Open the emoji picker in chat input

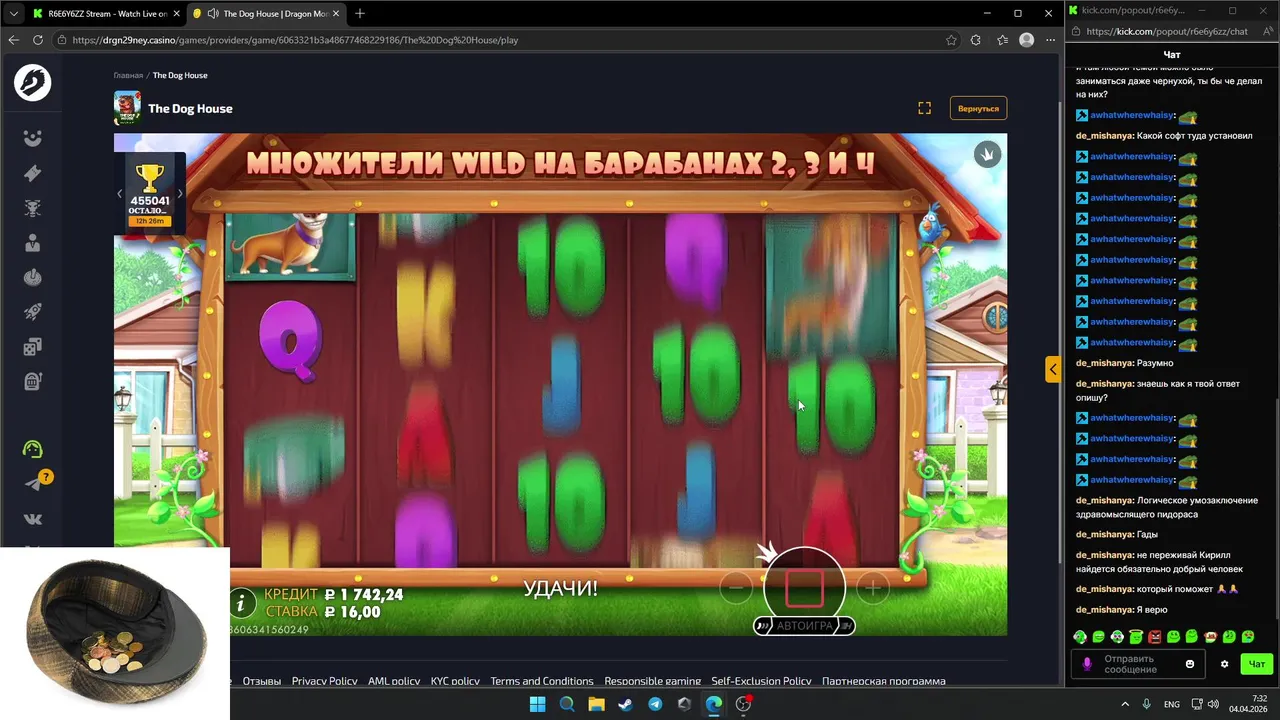coord(1190,664)
